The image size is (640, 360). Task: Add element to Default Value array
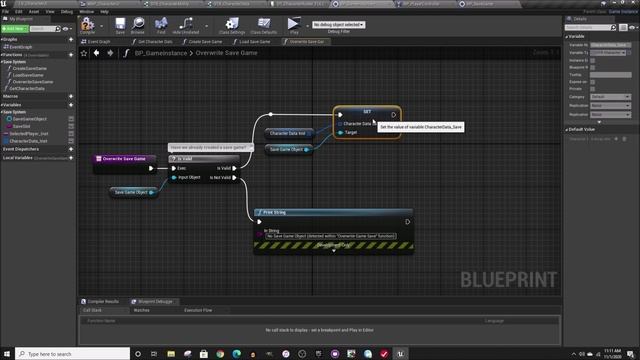click(x=616, y=139)
